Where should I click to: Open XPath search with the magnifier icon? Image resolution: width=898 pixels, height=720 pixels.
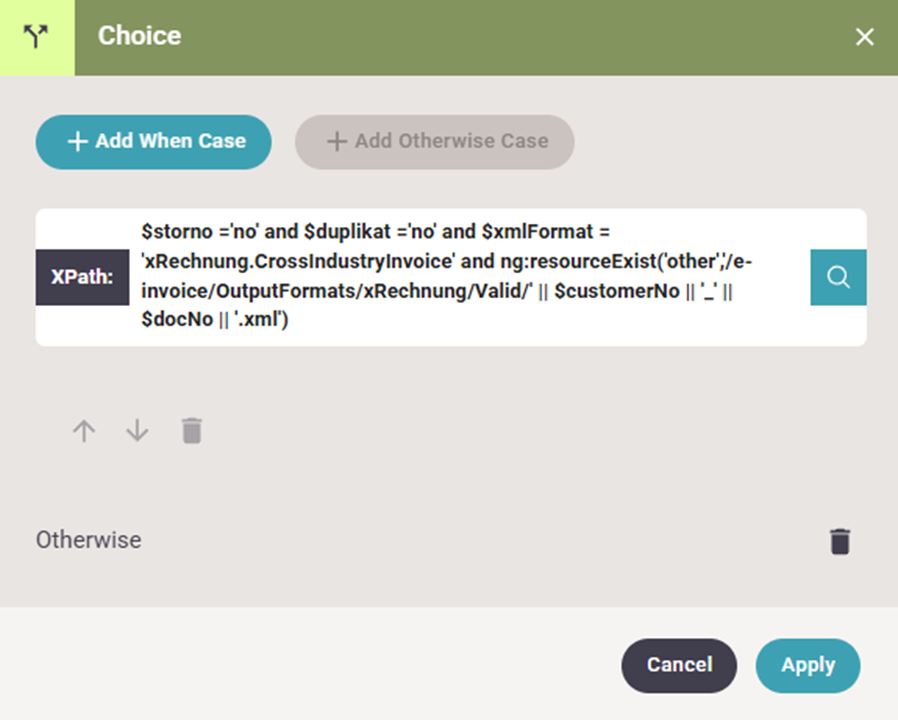coord(838,277)
